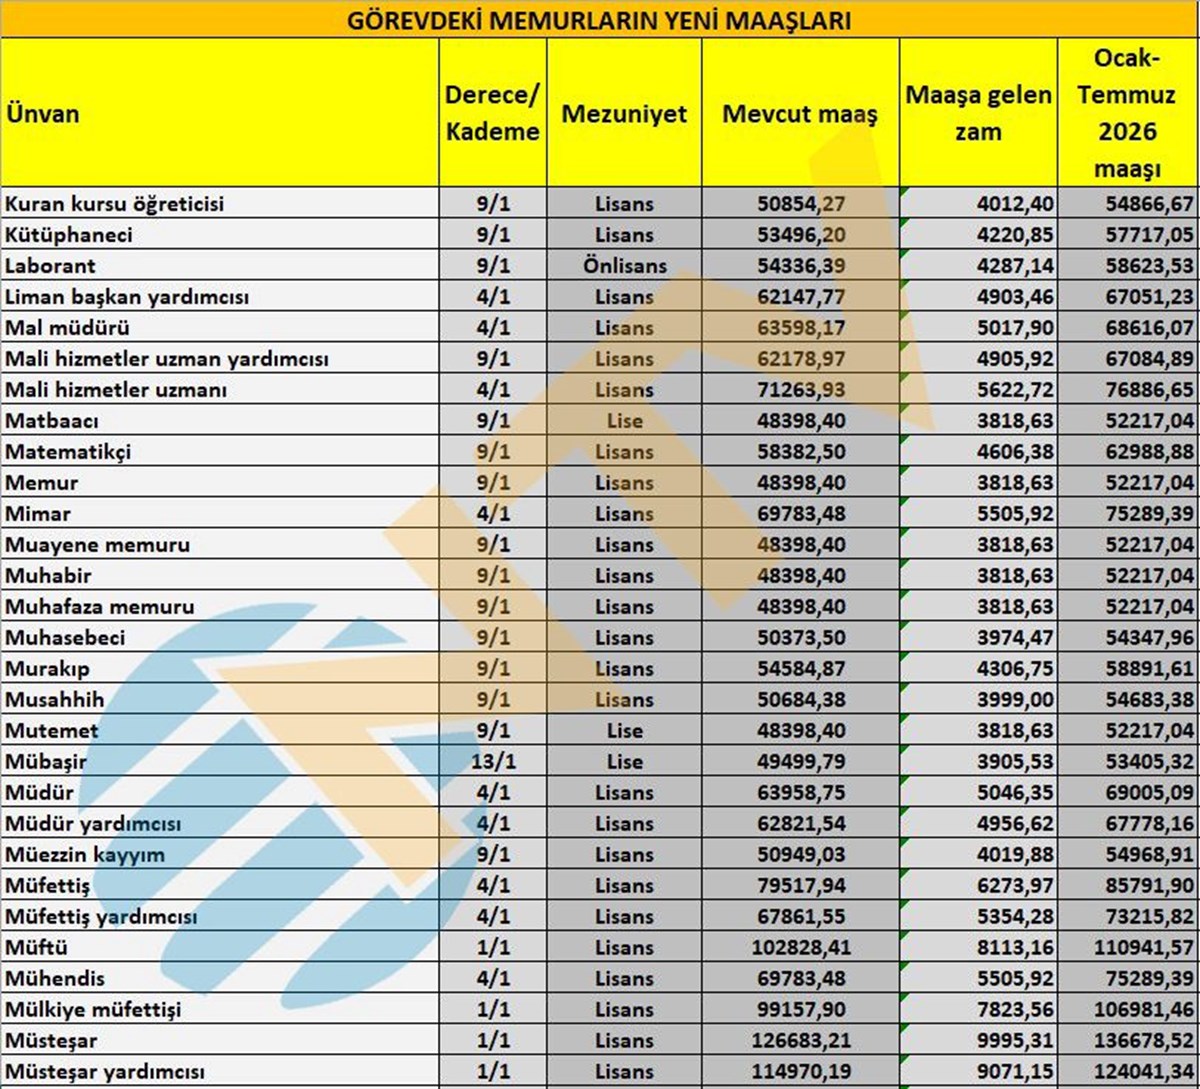Select the Mevcut maaş column header

(800, 113)
